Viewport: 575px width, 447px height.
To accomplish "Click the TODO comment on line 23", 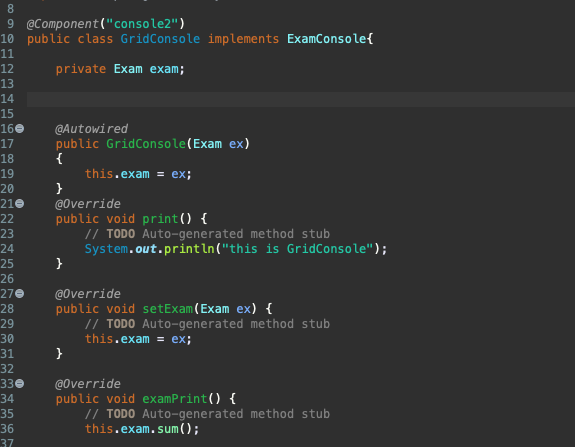I will point(207,234).
